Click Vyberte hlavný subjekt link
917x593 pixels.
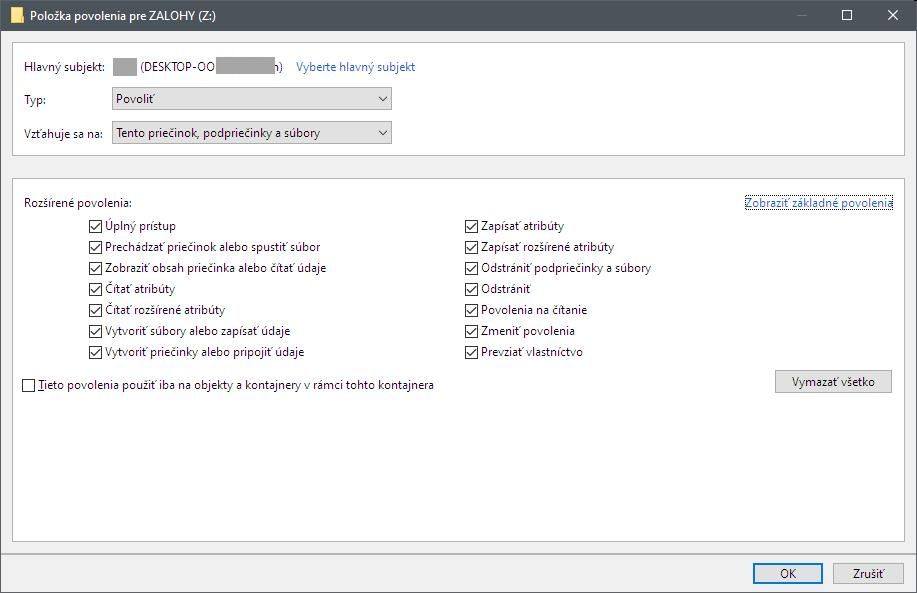coord(356,67)
